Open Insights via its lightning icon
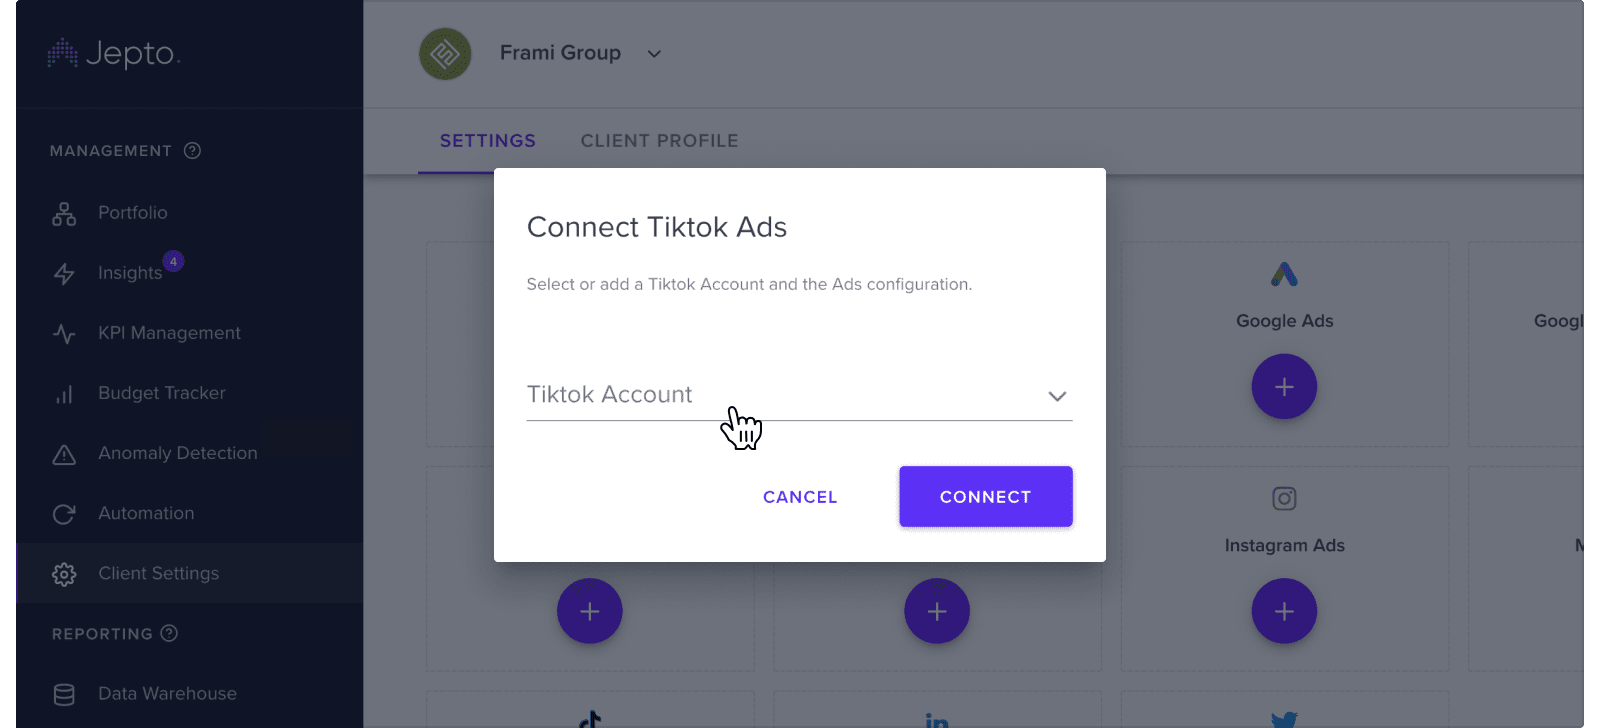Image resolution: width=1600 pixels, height=728 pixels. [x=64, y=274]
